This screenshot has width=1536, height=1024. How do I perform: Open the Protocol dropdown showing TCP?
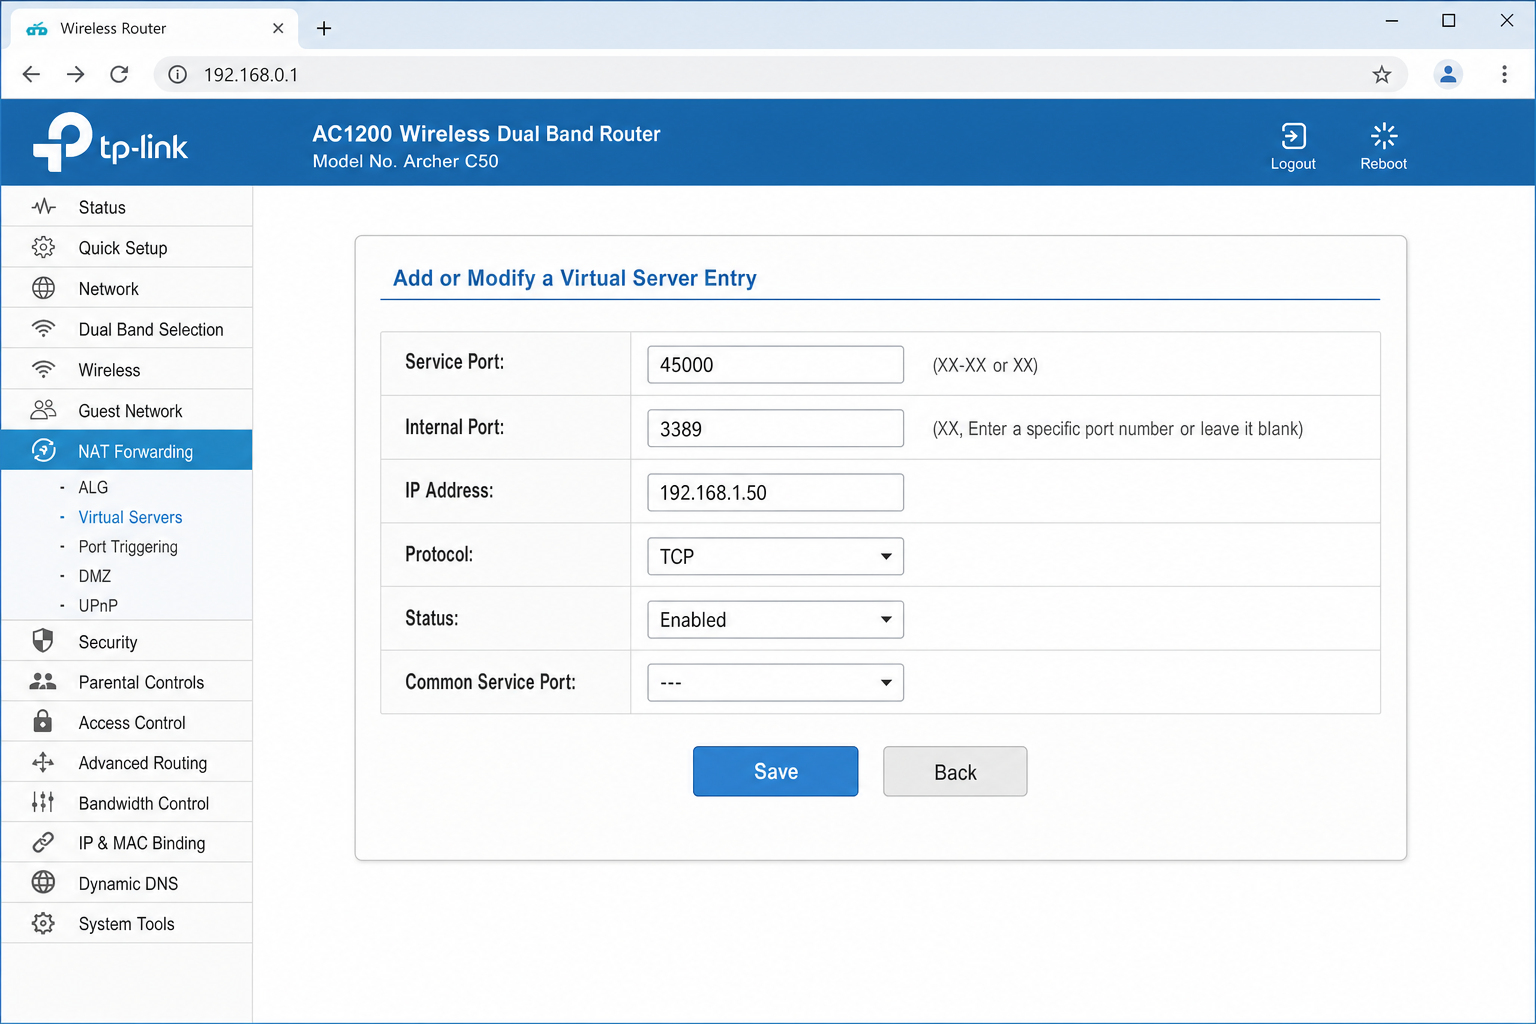pyautogui.click(x=776, y=556)
